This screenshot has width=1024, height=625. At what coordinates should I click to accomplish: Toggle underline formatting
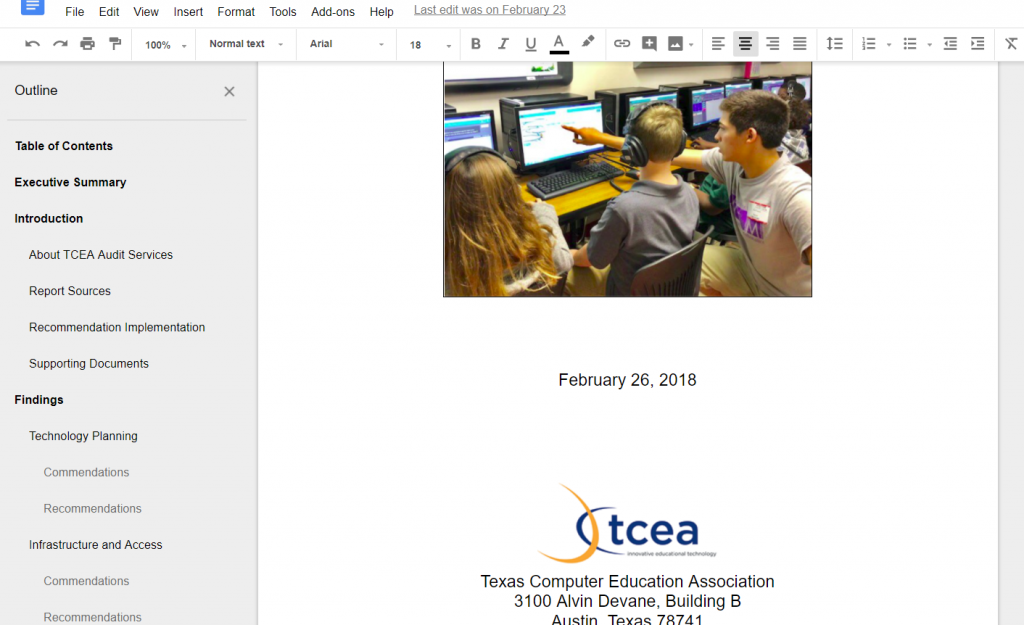530,44
